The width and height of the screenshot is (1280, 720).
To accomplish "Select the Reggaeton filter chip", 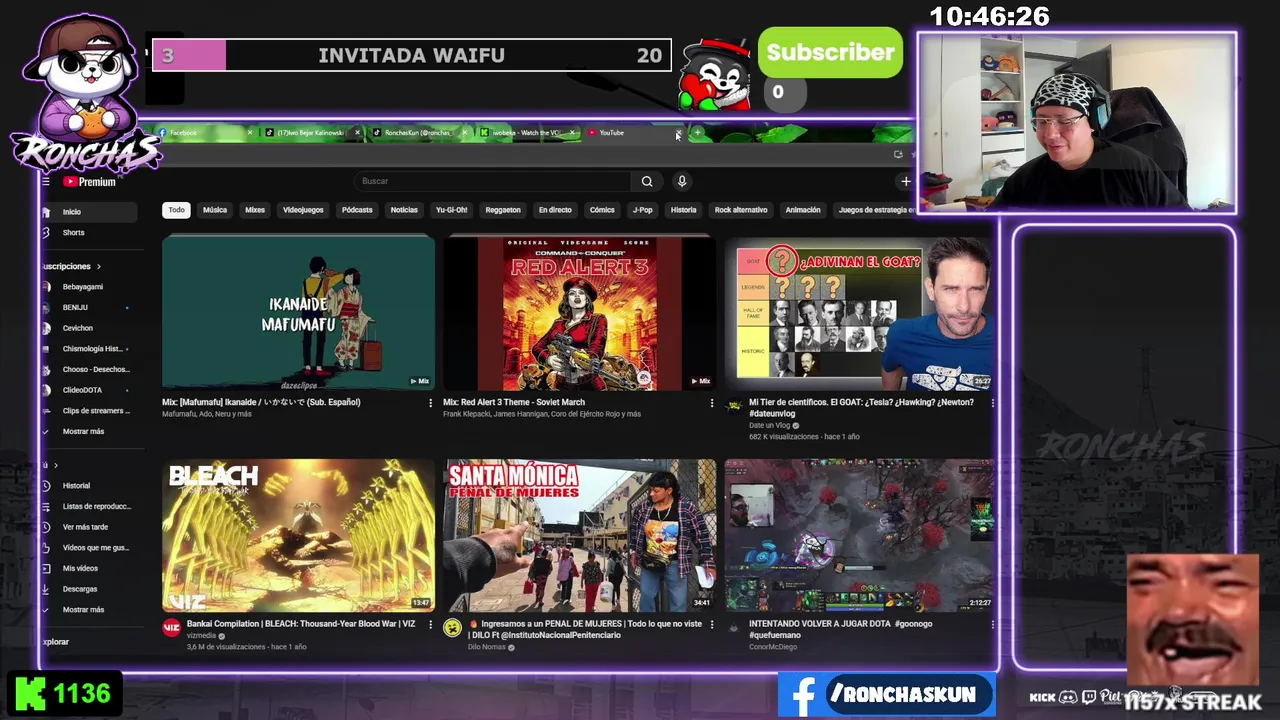I will pos(503,210).
